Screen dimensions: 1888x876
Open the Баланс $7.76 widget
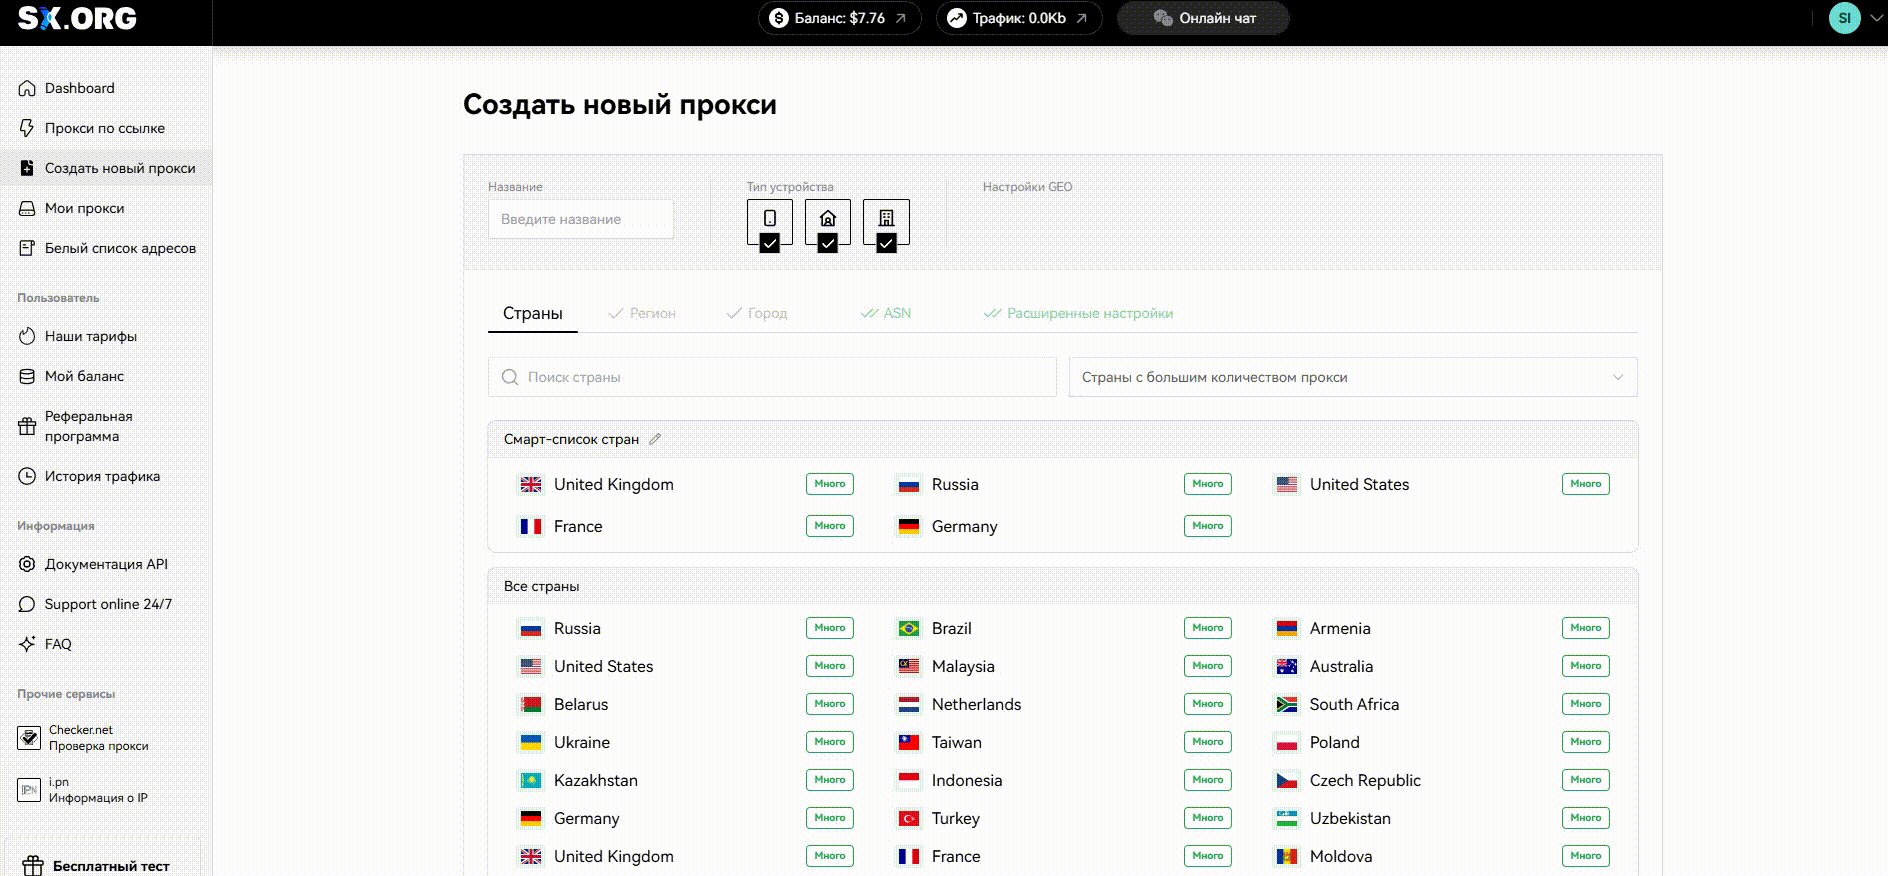click(x=839, y=18)
